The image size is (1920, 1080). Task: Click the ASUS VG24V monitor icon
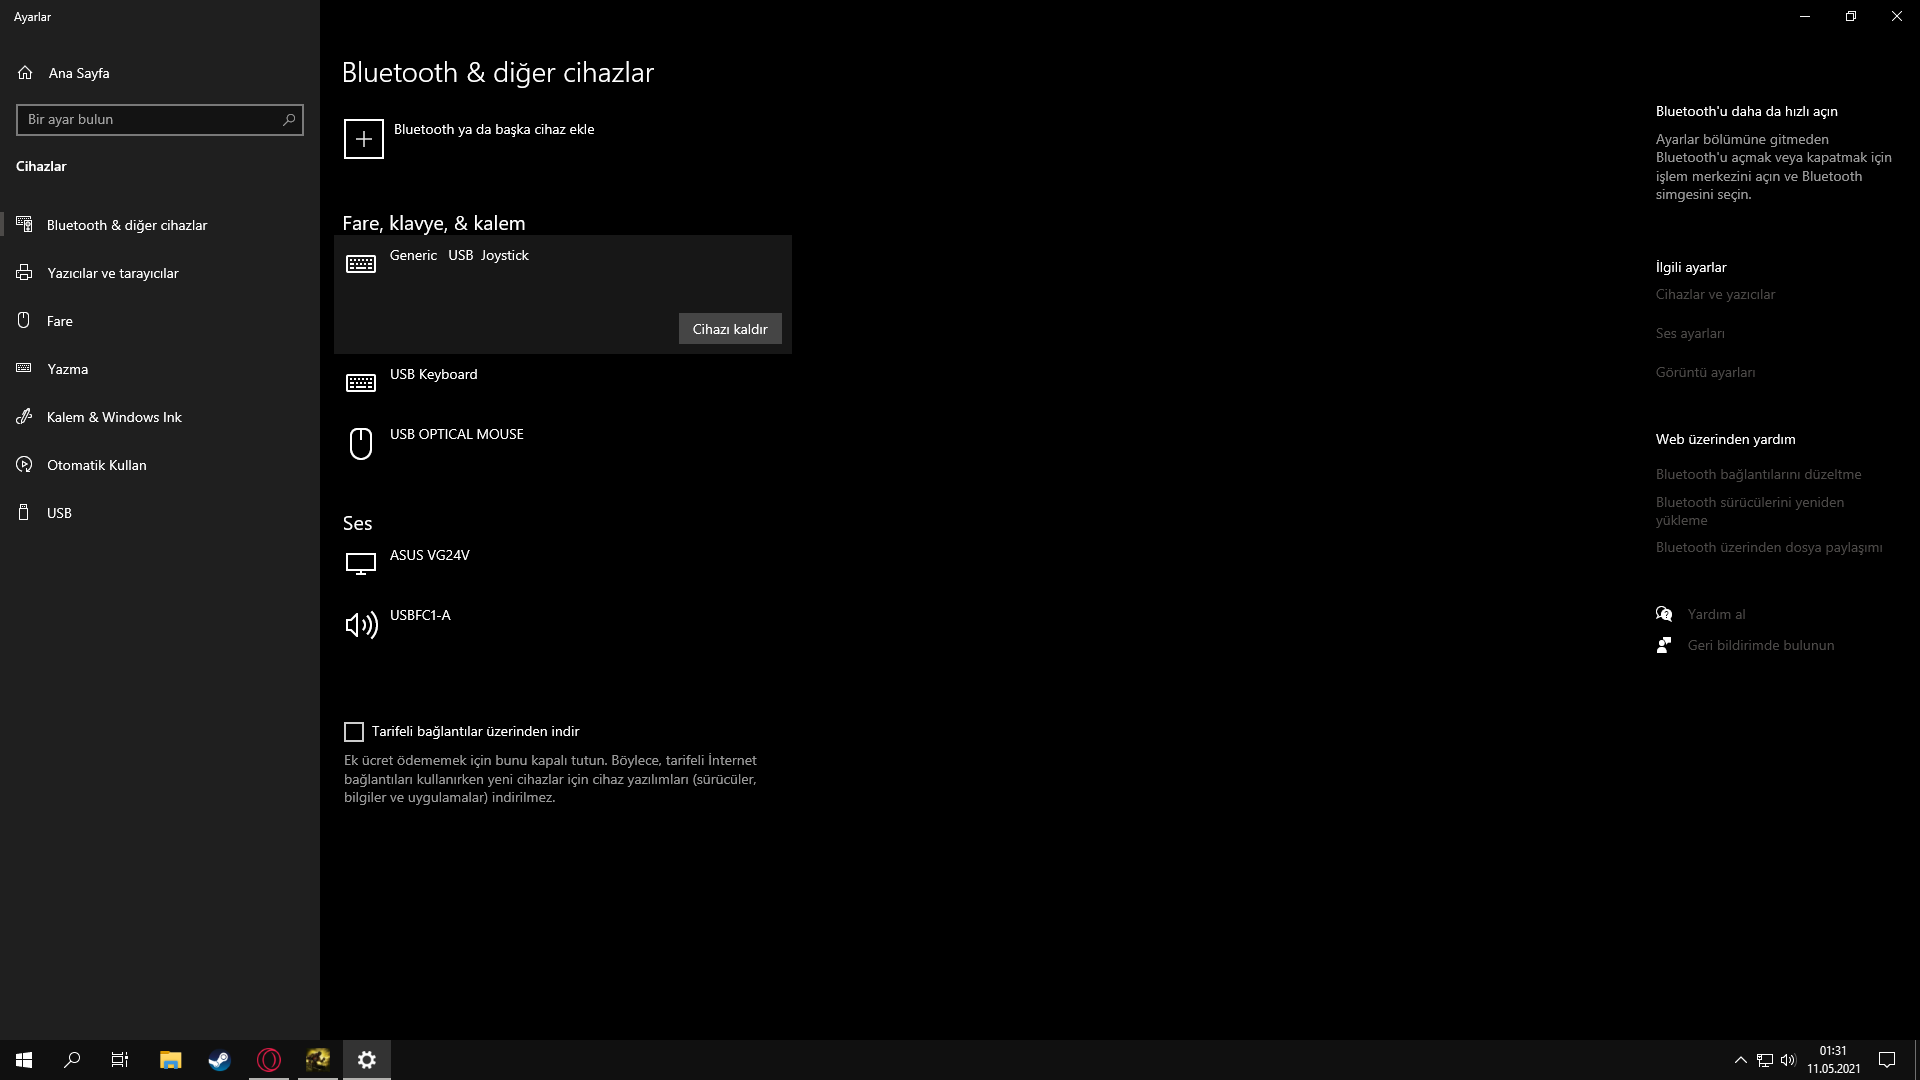(361, 564)
